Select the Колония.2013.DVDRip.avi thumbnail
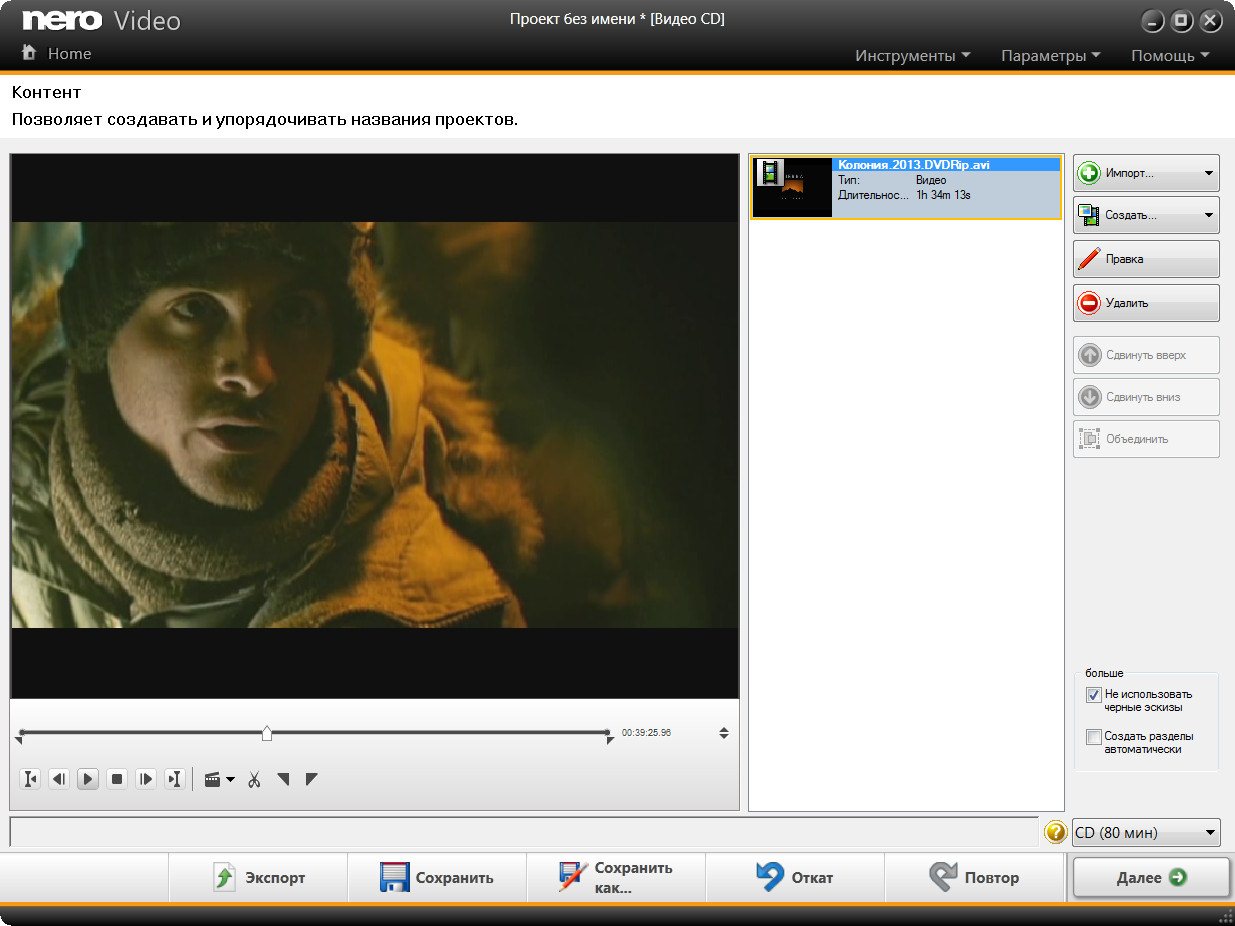The image size is (1235, 926). pyautogui.click(x=791, y=187)
